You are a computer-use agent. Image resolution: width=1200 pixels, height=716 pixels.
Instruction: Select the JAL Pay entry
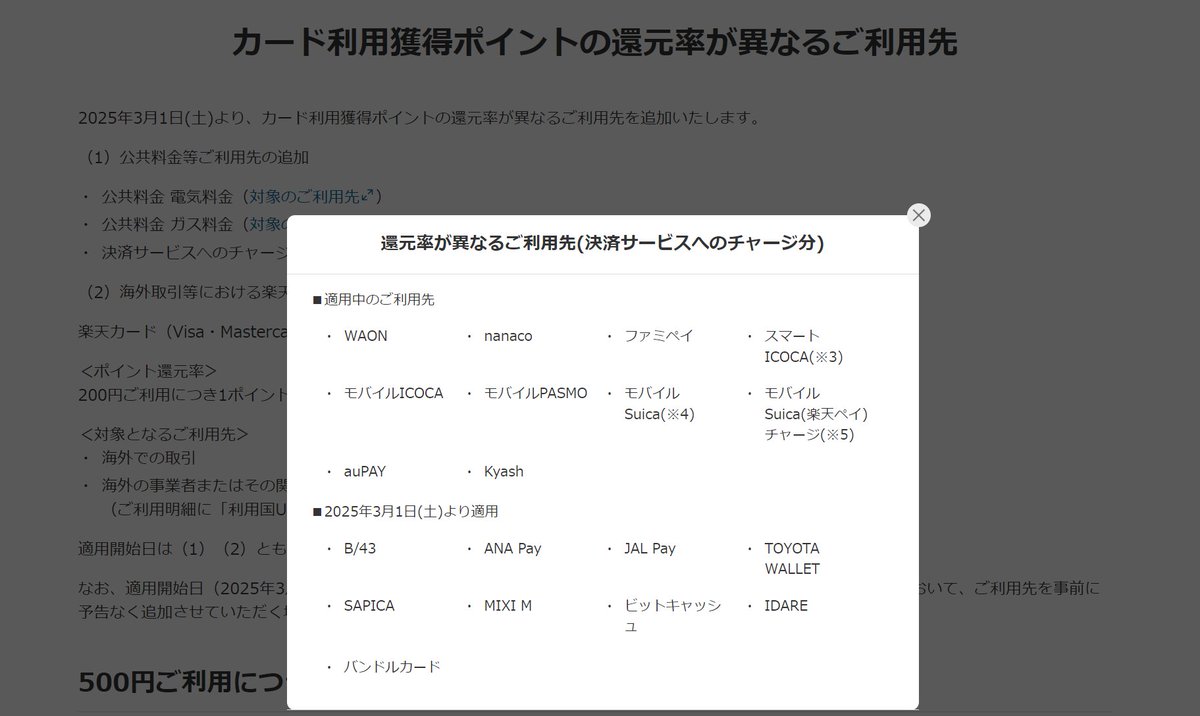coord(650,548)
